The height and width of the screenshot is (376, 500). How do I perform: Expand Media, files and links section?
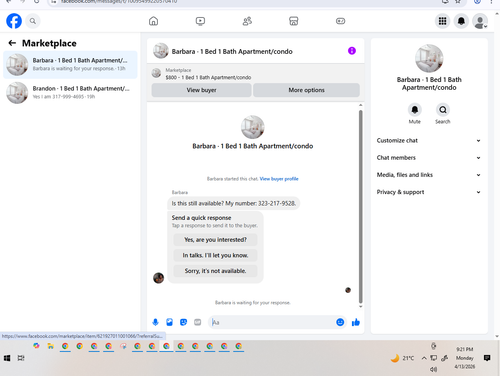tap(429, 175)
